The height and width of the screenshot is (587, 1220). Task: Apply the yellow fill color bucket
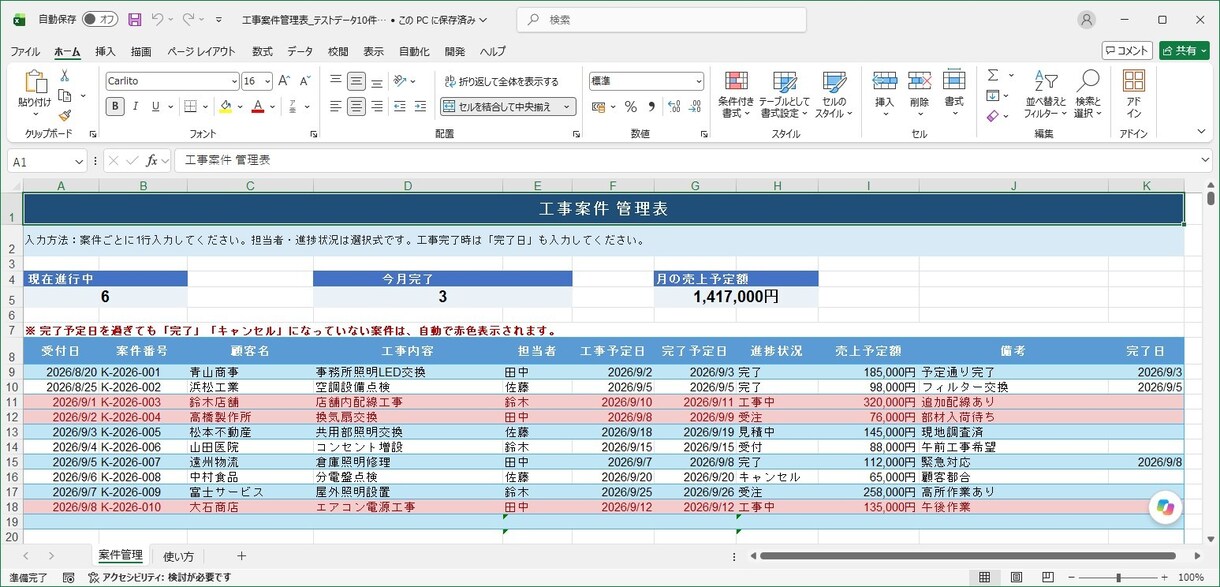tap(226, 106)
